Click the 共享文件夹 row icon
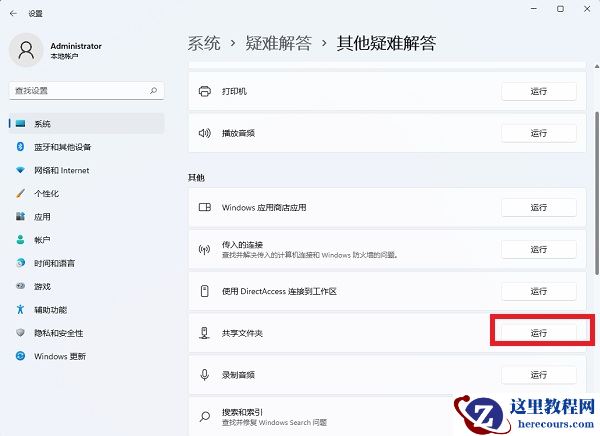600x436 pixels. click(205, 333)
